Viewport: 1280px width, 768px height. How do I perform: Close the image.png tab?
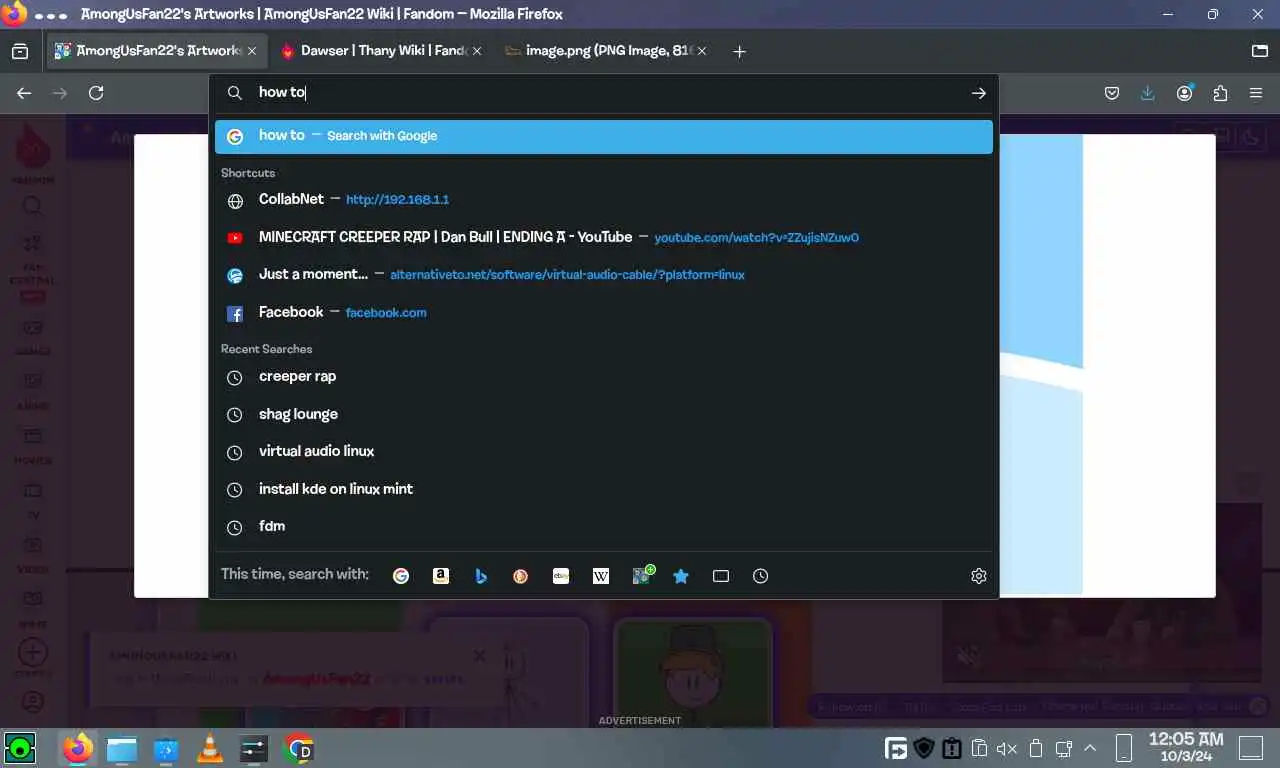tap(702, 51)
